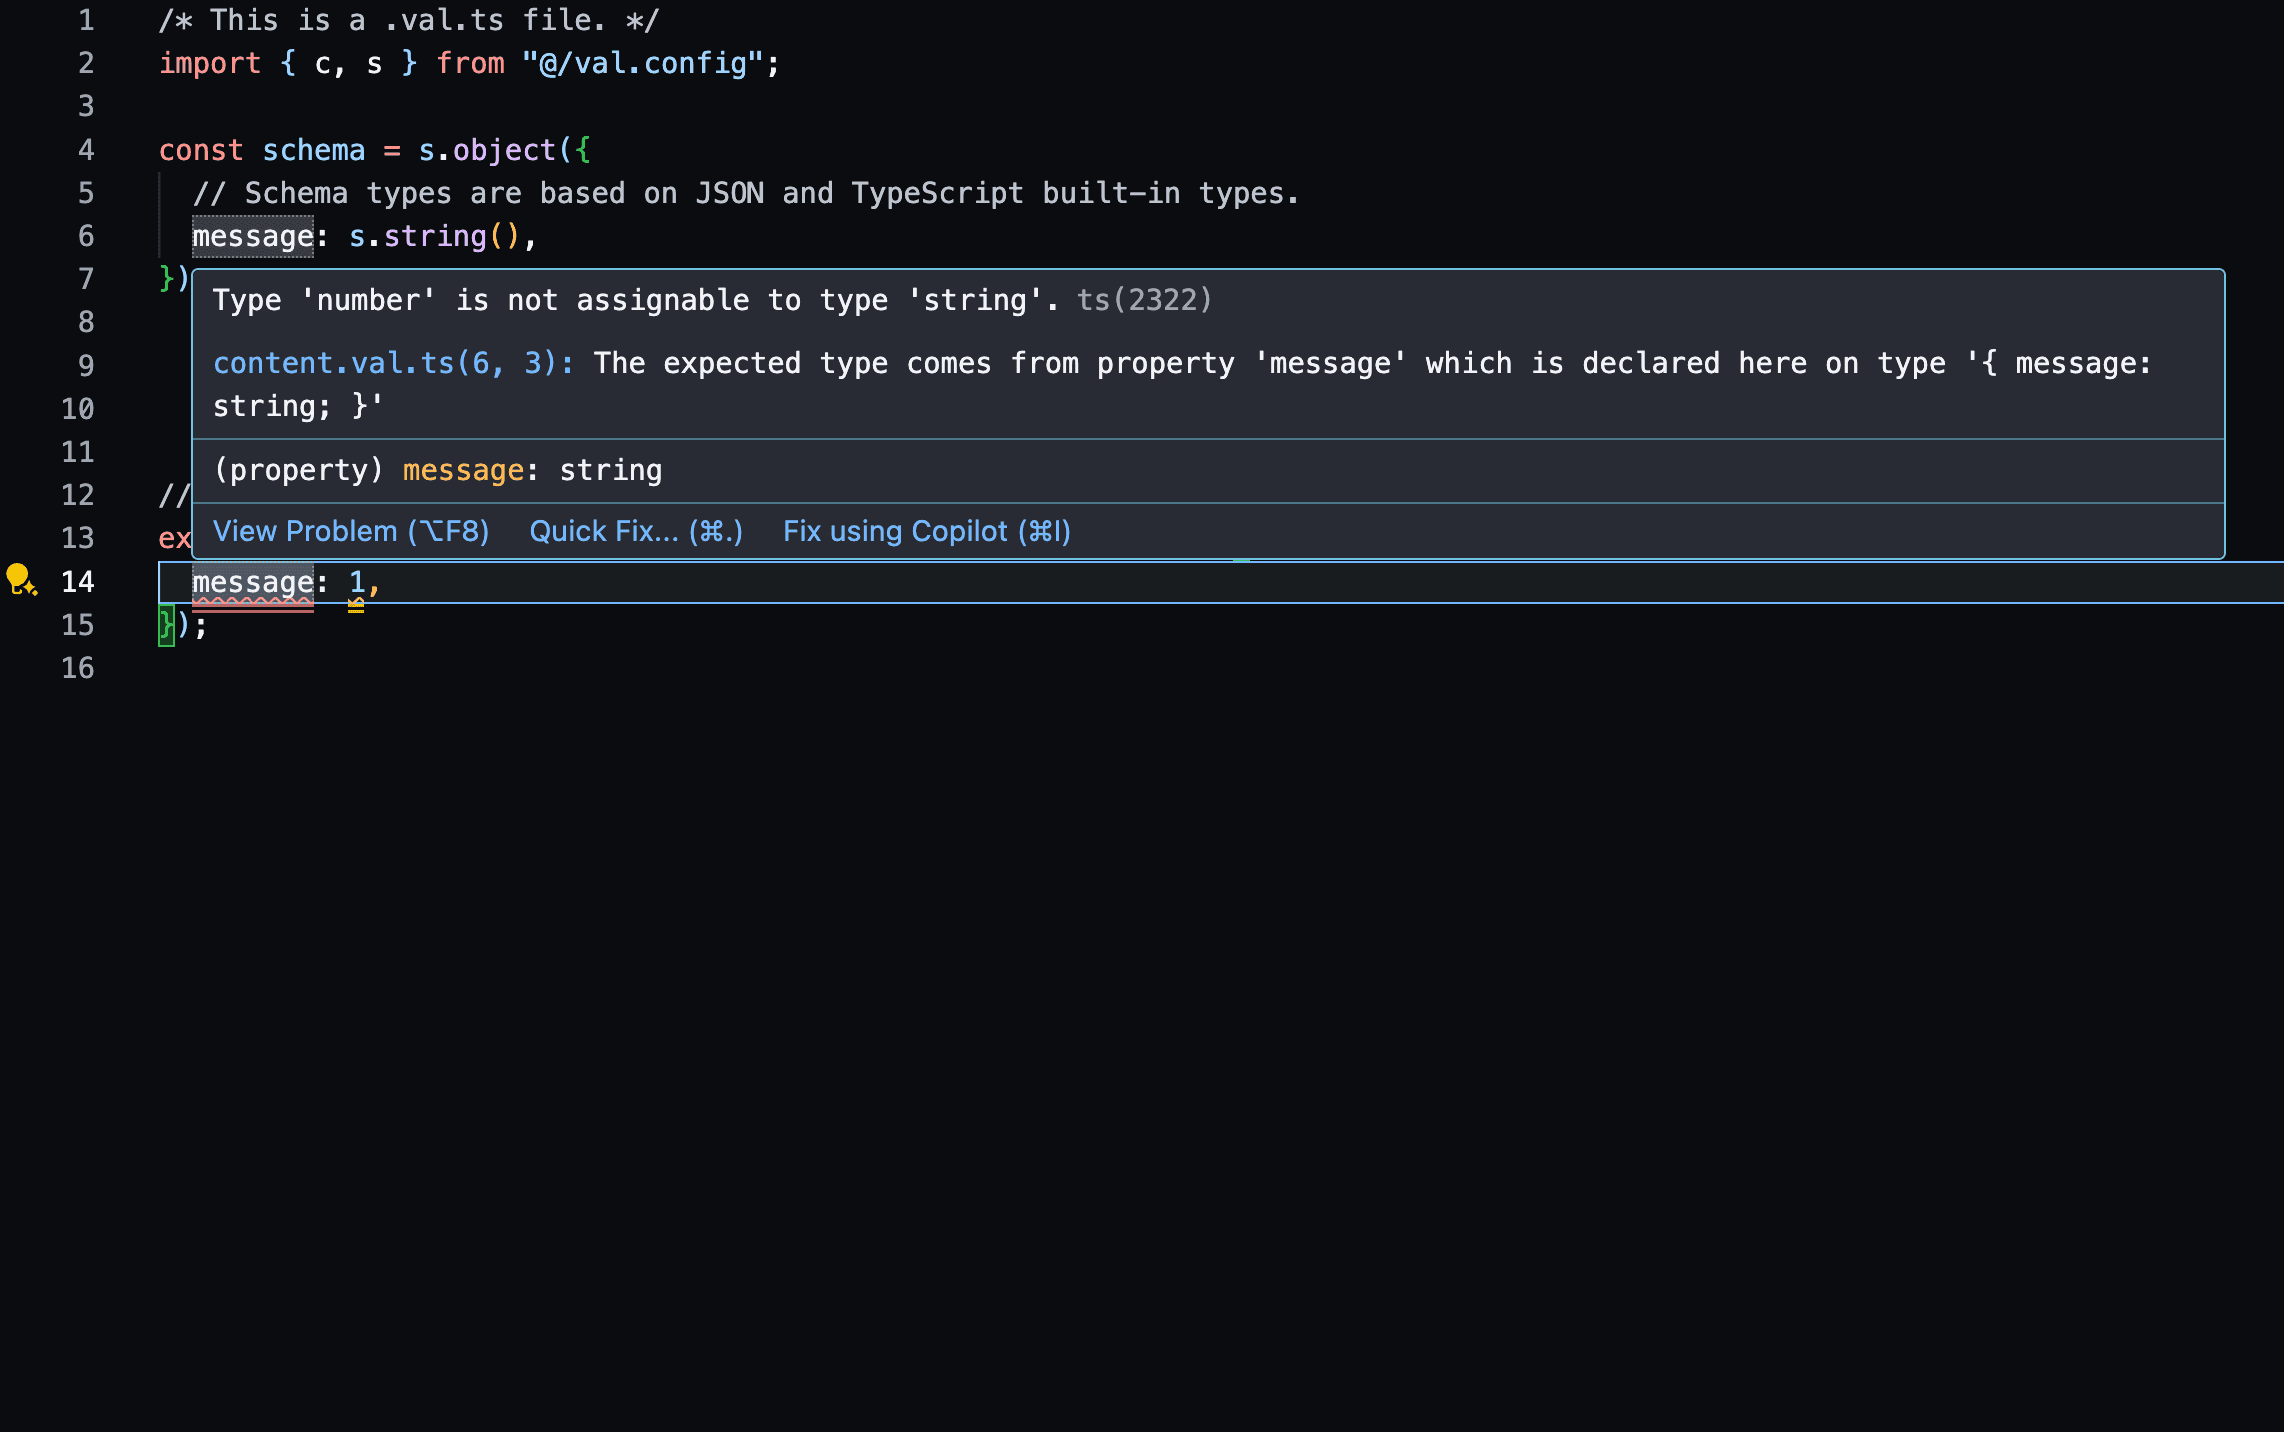Click the schema variable name on line 4

(313, 149)
